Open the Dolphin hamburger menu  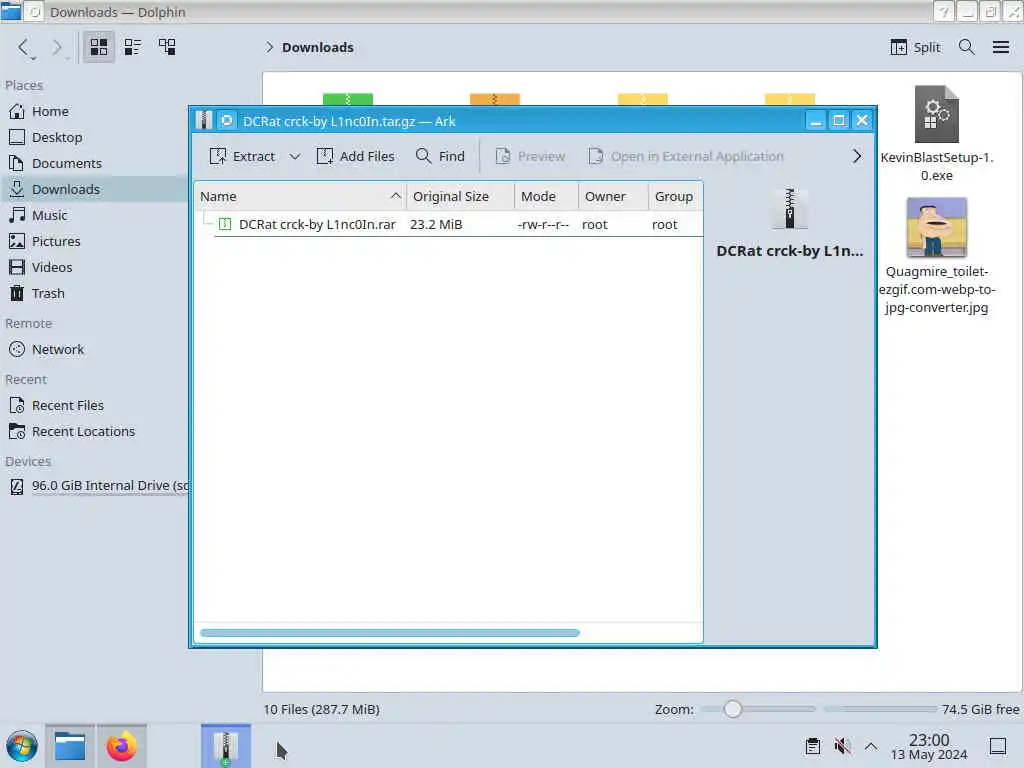[1000, 48]
